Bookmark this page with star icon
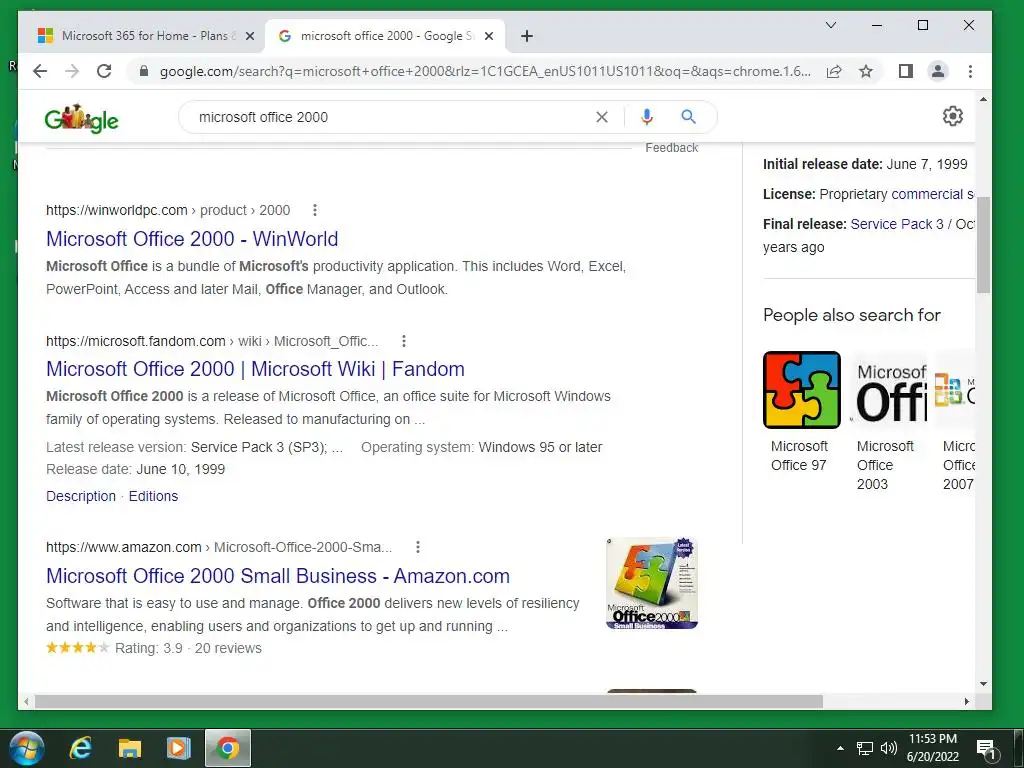This screenshot has width=1024, height=768. tap(866, 71)
